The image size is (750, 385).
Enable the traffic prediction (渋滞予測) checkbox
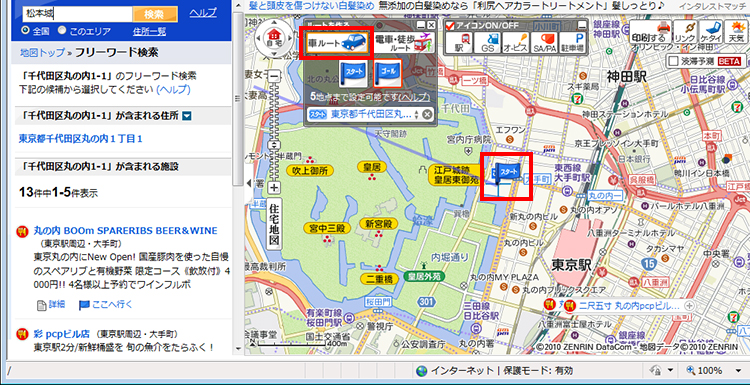coord(674,61)
